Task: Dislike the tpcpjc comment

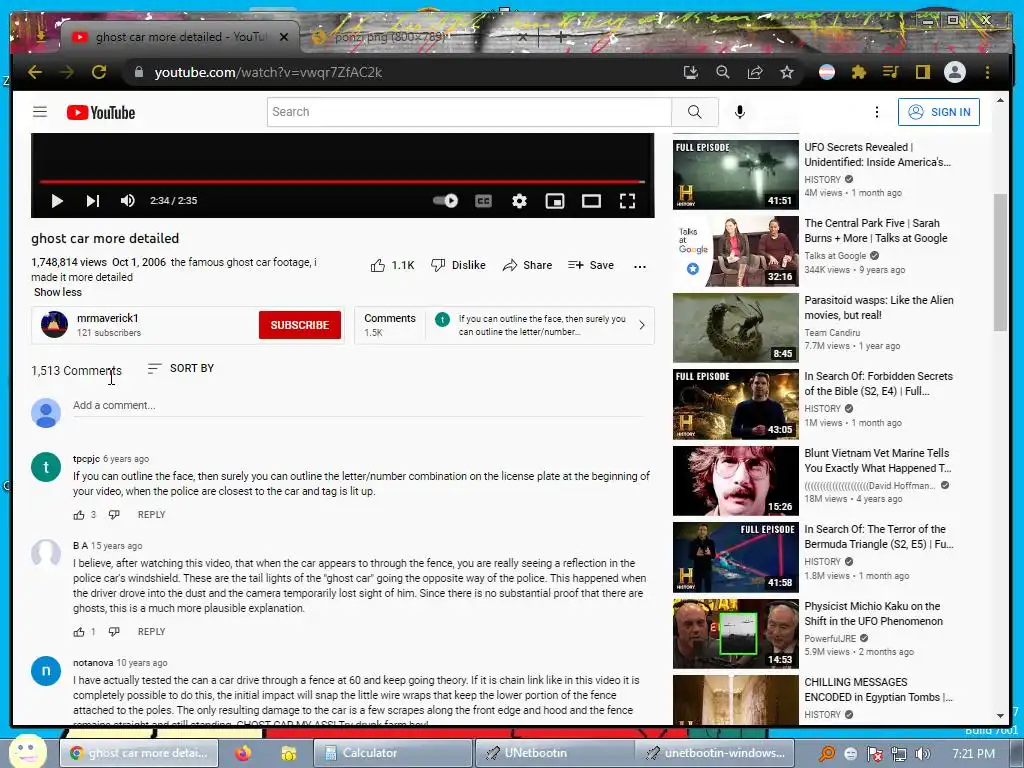Action: (x=114, y=515)
